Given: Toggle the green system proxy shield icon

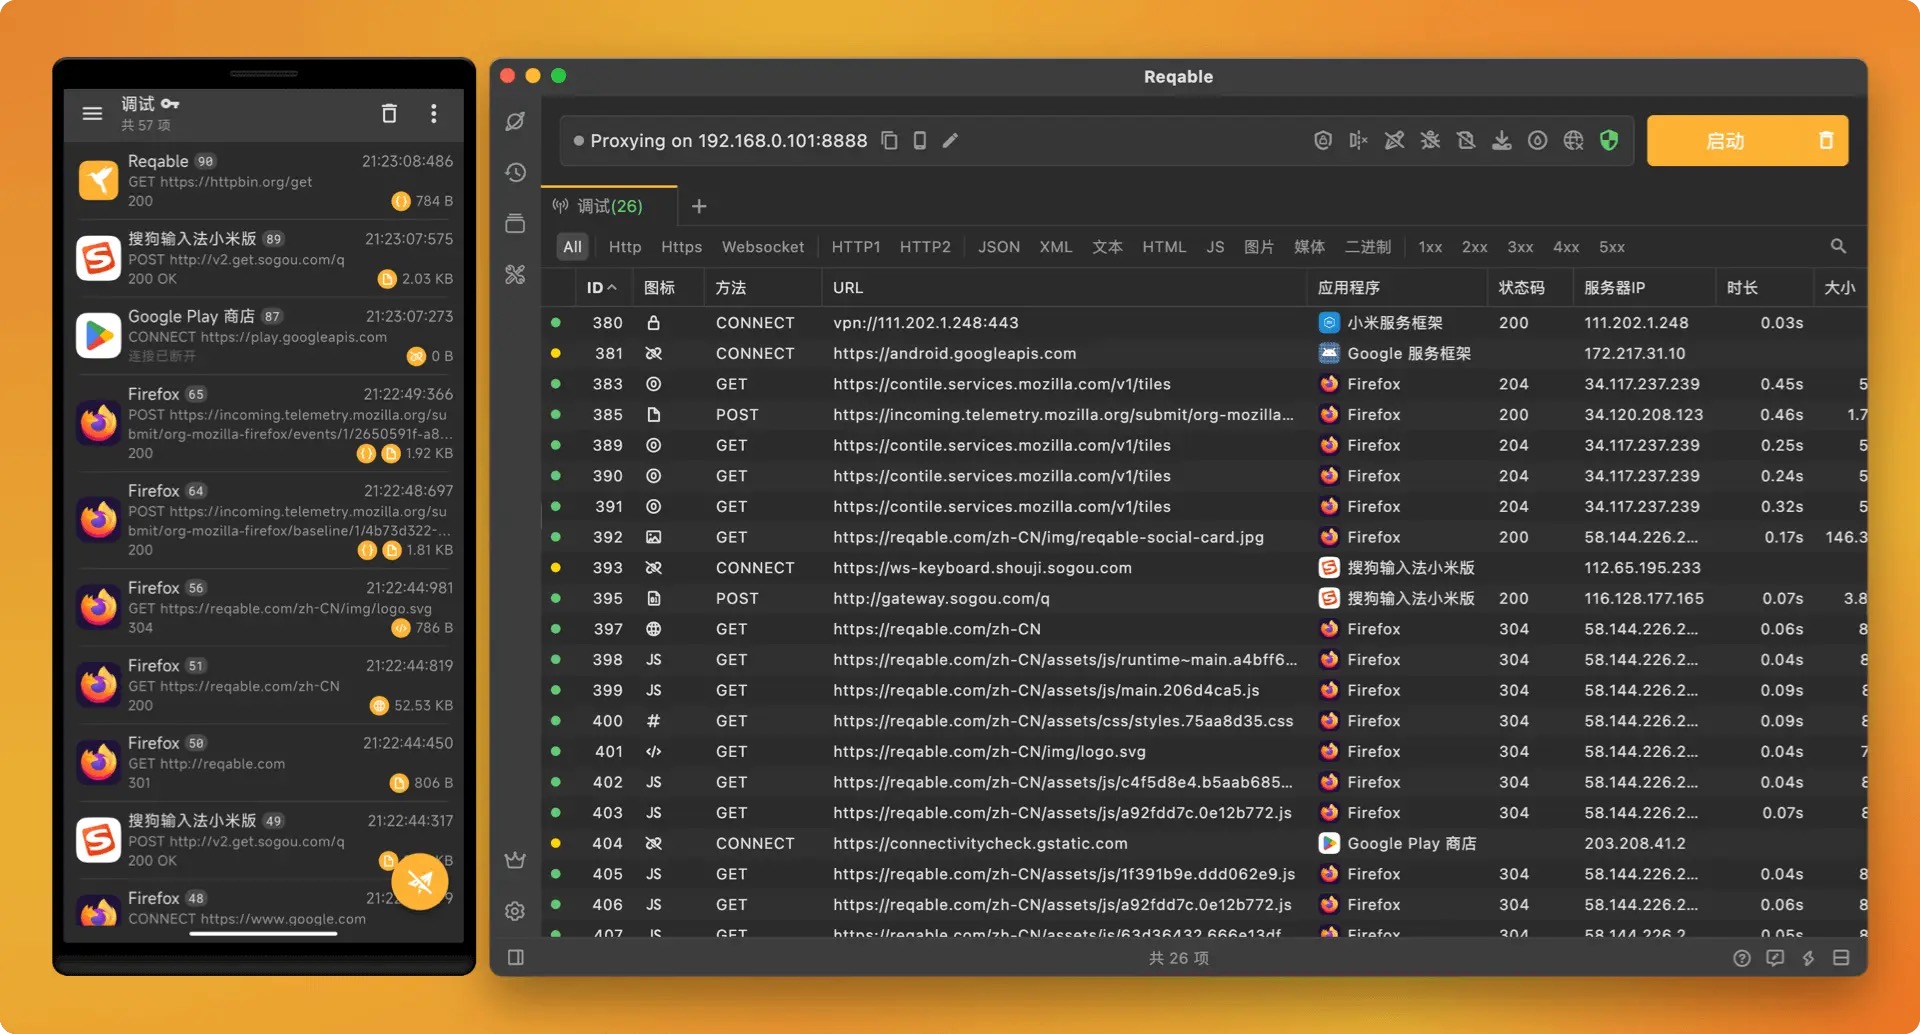Looking at the screenshot, I should [x=1609, y=141].
